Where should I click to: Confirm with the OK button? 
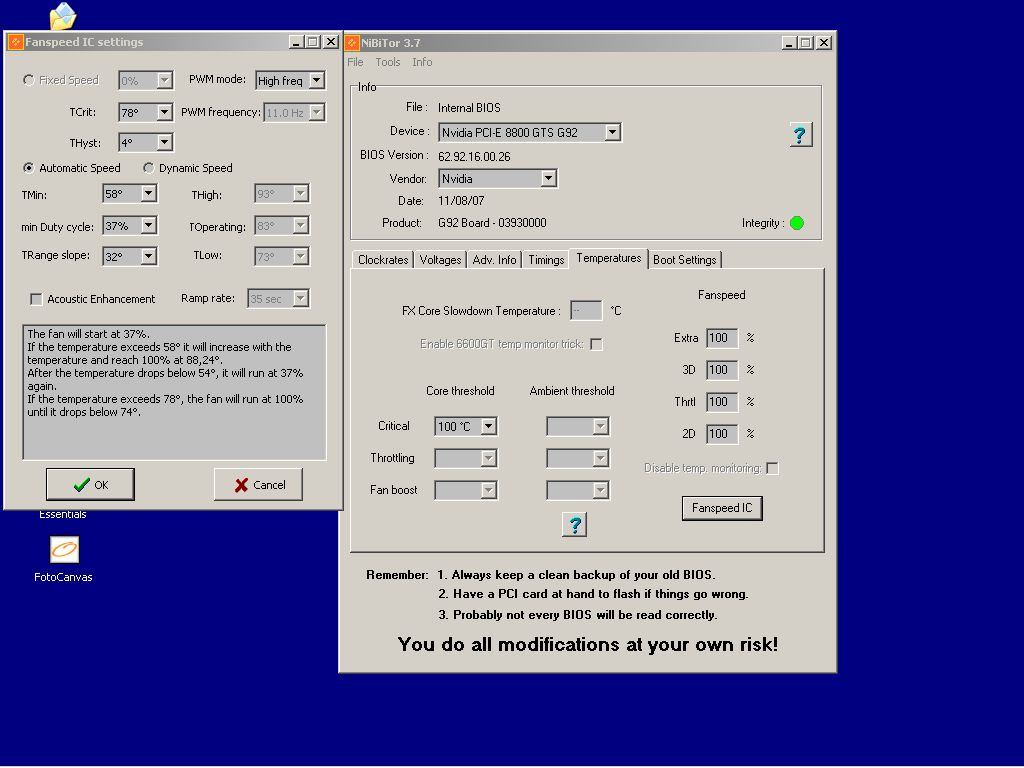pos(90,485)
